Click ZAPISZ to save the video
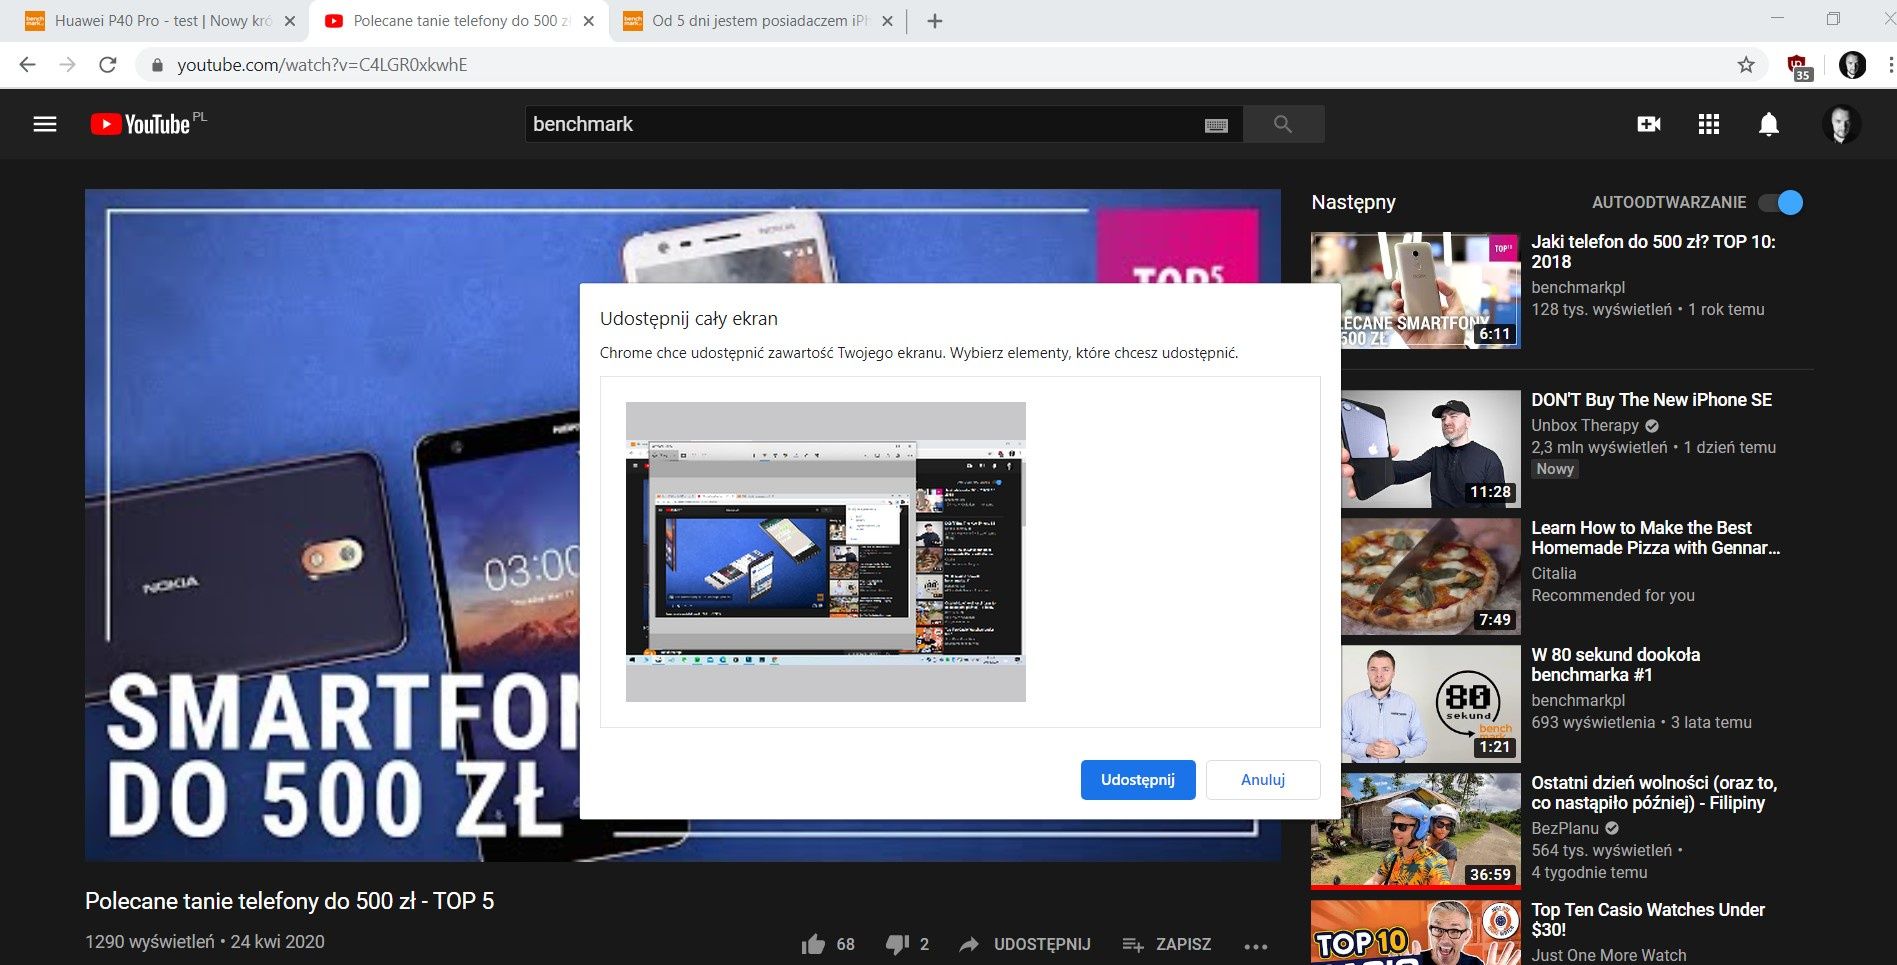 point(1166,944)
